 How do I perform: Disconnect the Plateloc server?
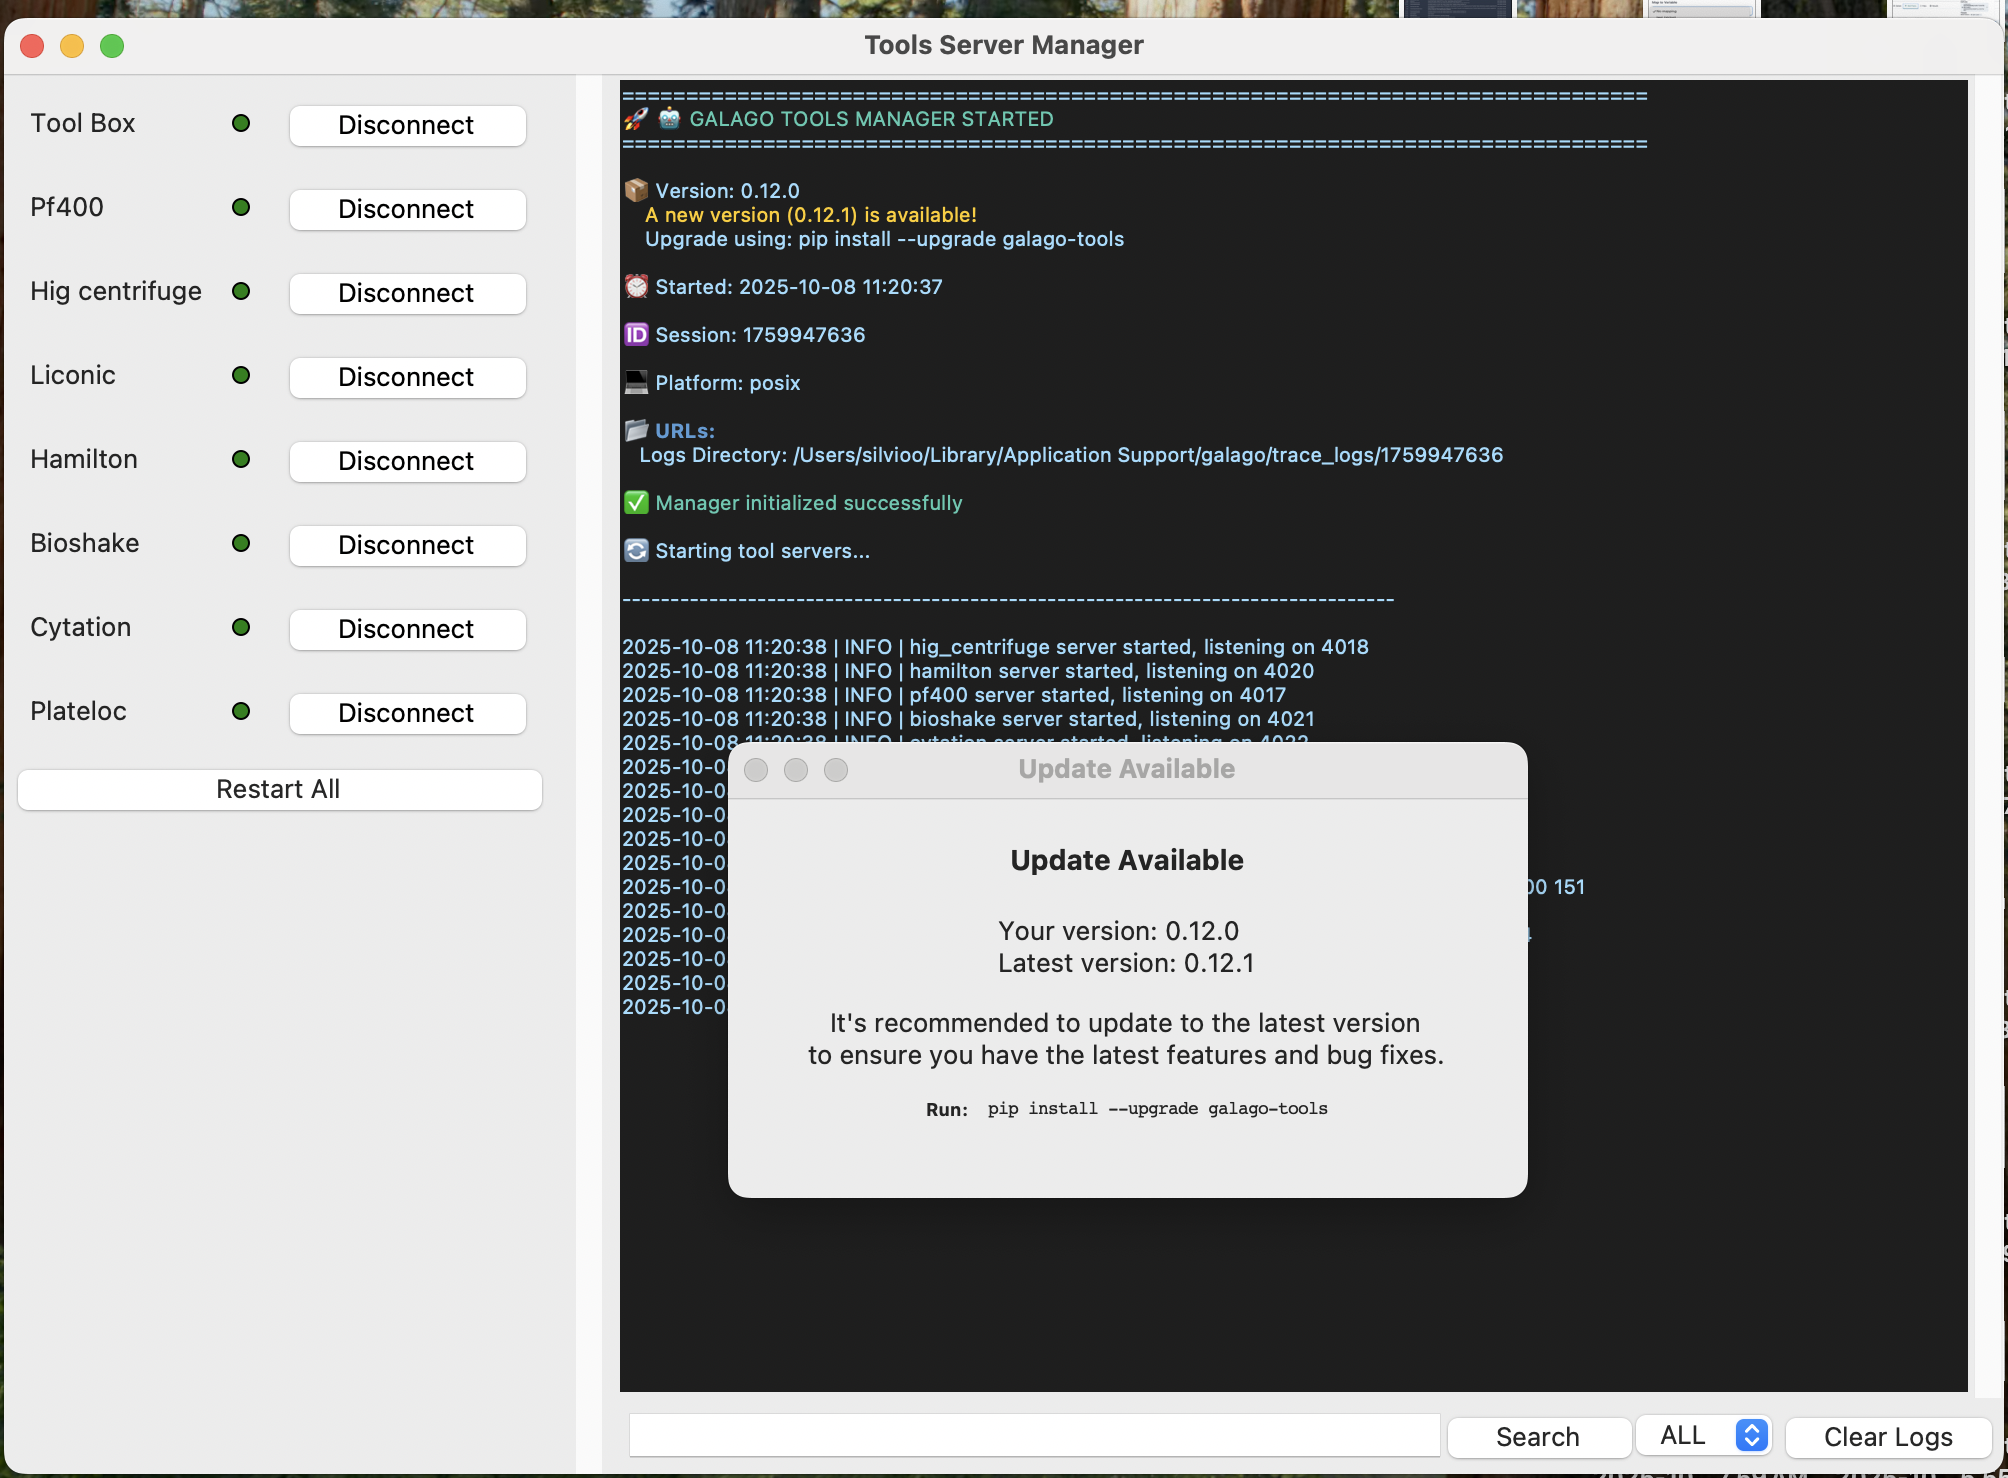[407, 714]
